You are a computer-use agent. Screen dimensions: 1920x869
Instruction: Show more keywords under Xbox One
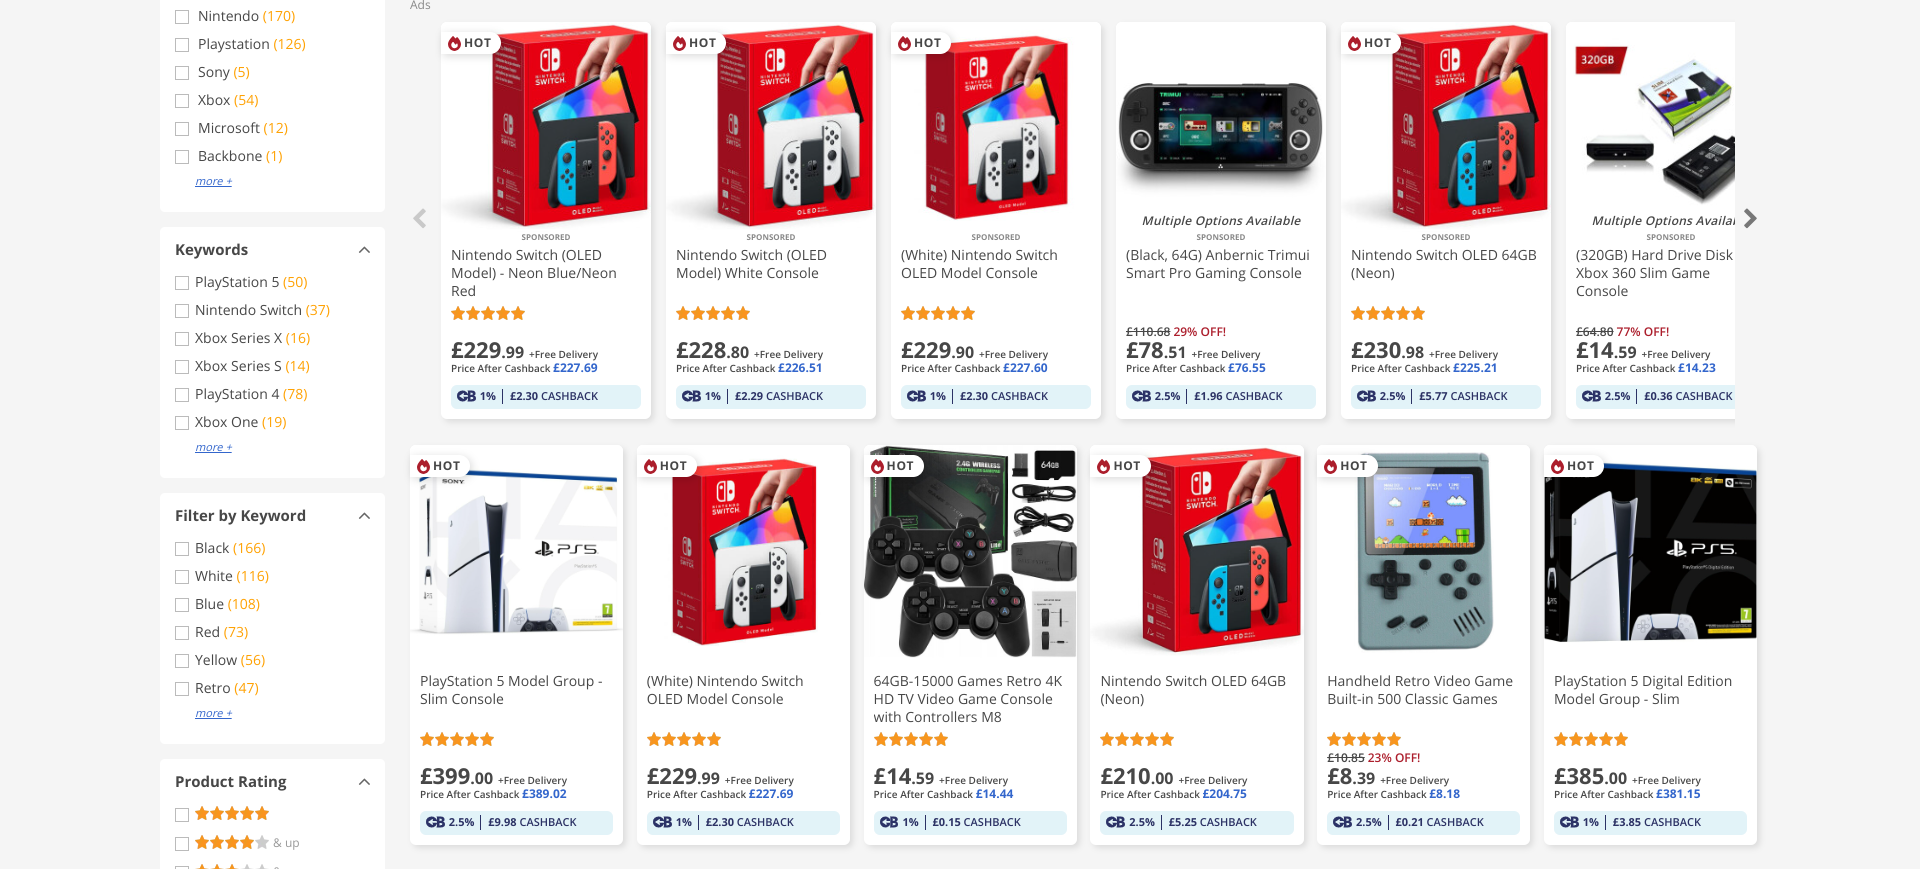pyautogui.click(x=213, y=448)
